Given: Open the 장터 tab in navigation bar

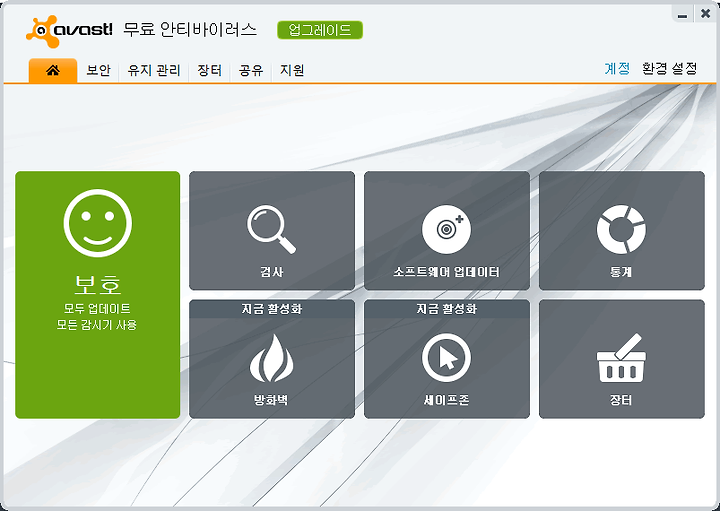Looking at the screenshot, I should pos(209,70).
